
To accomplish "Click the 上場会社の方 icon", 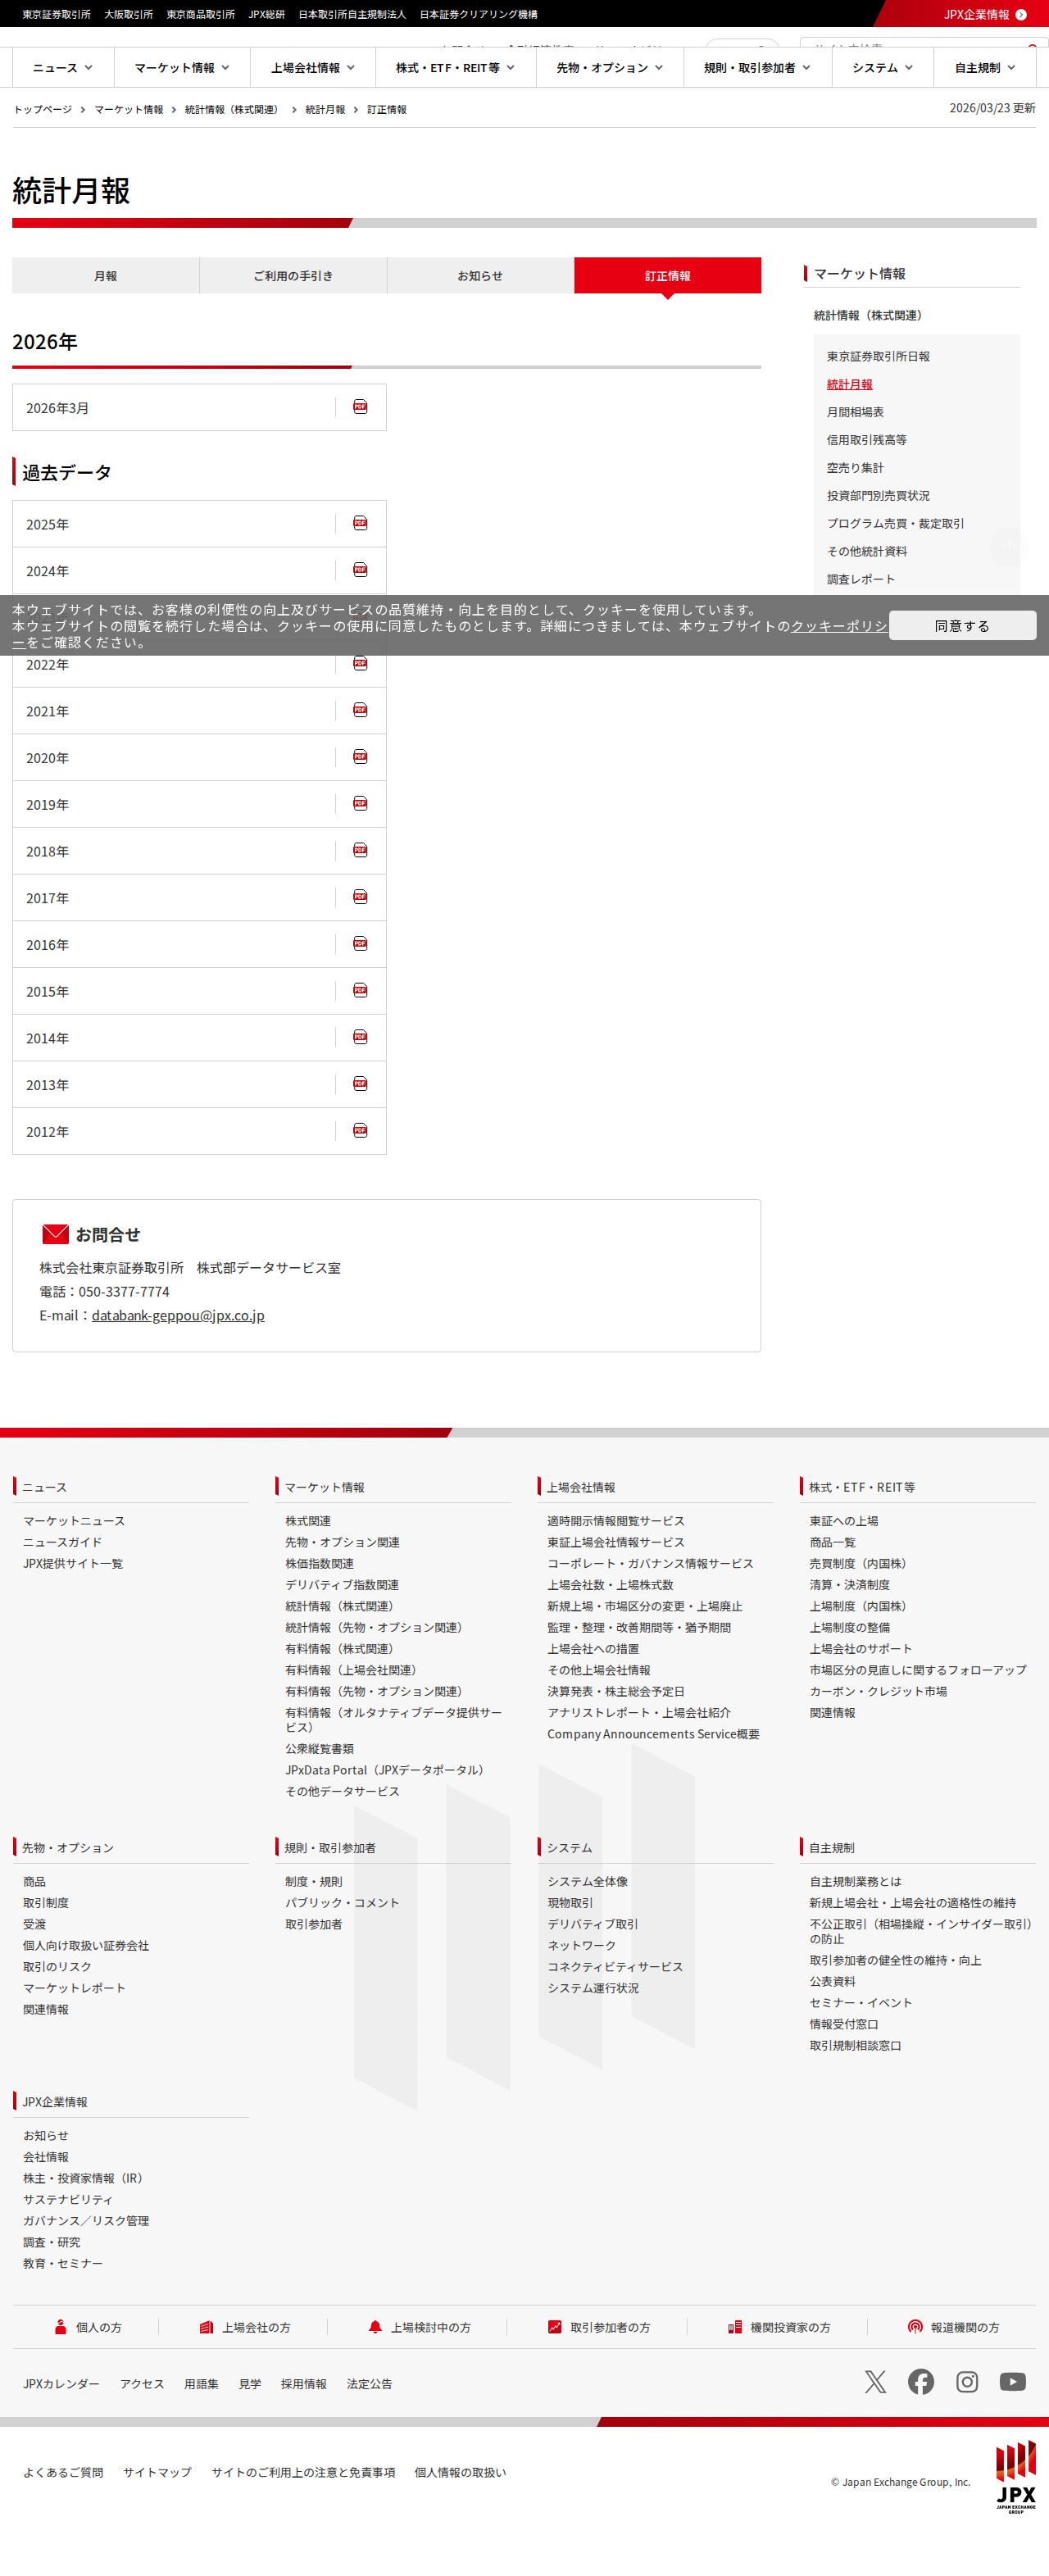I will (x=206, y=2327).
